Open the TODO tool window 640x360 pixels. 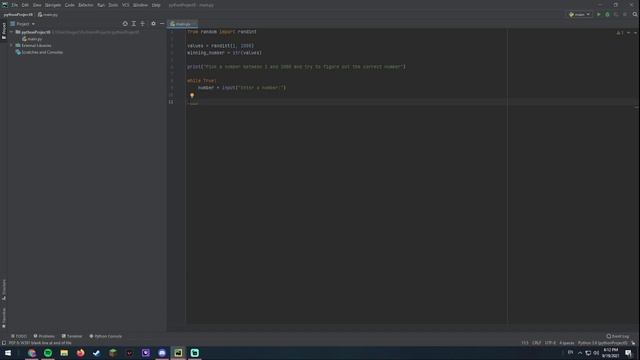coord(19,336)
